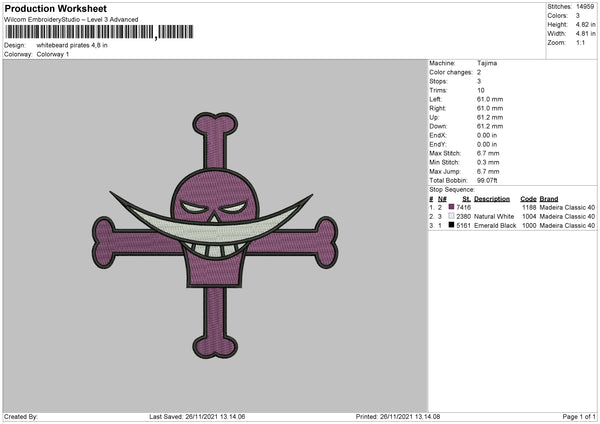Click the Max Jump value 6.7 mm
Viewport: 600px width, 424px height.
click(x=488, y=171)
